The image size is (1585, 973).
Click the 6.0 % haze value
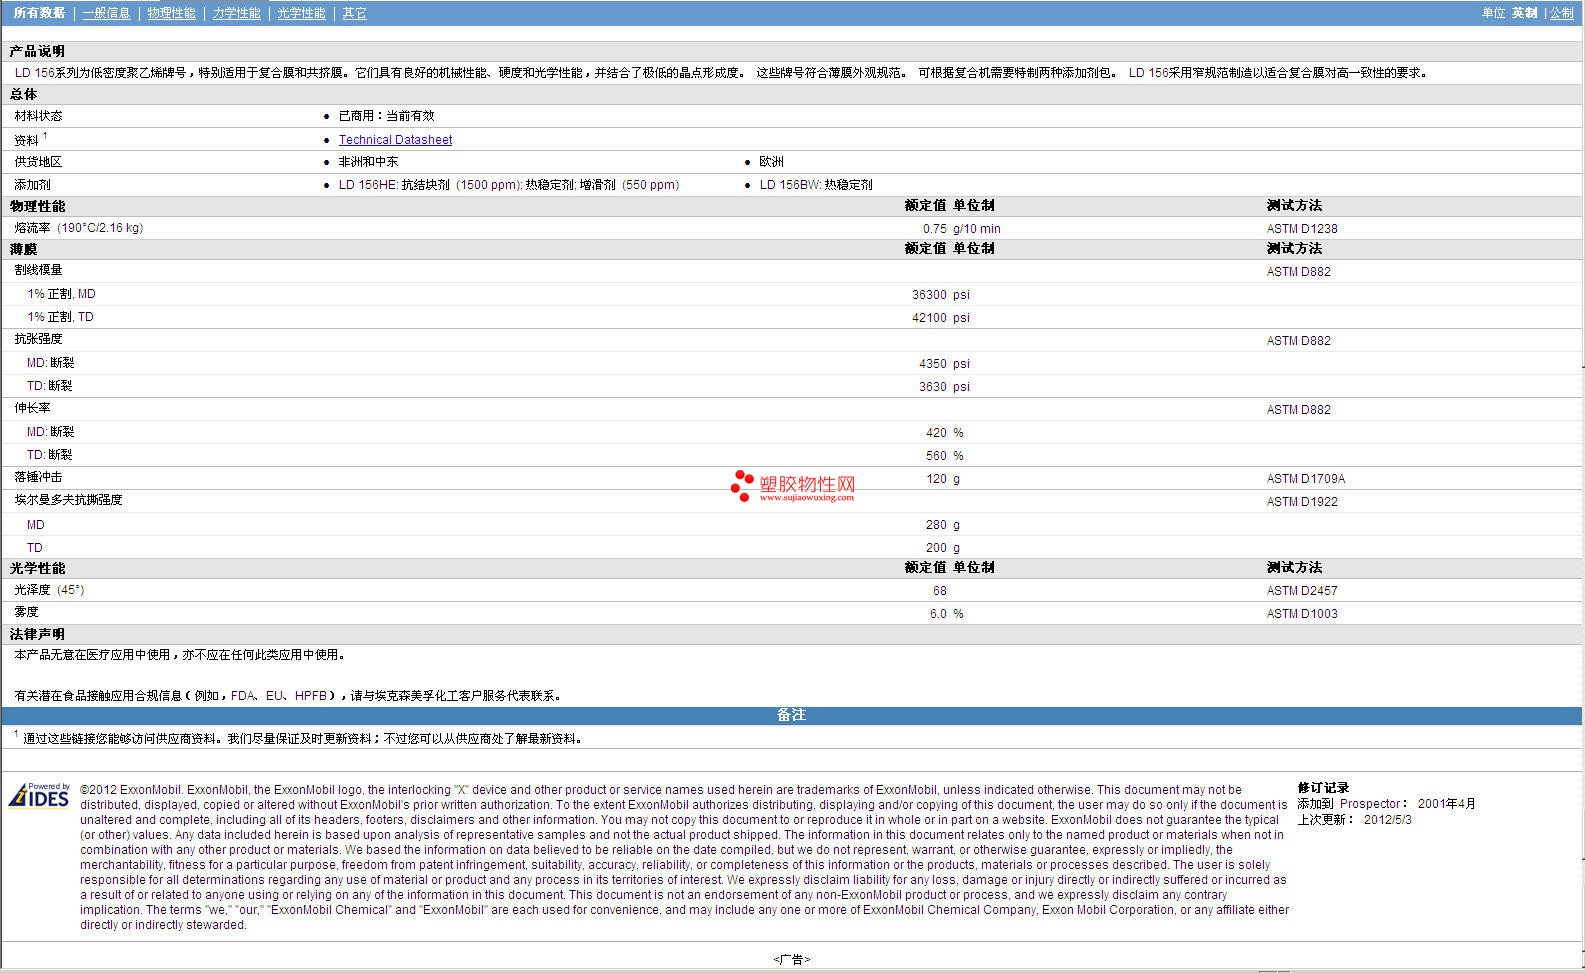coord(946,614)
